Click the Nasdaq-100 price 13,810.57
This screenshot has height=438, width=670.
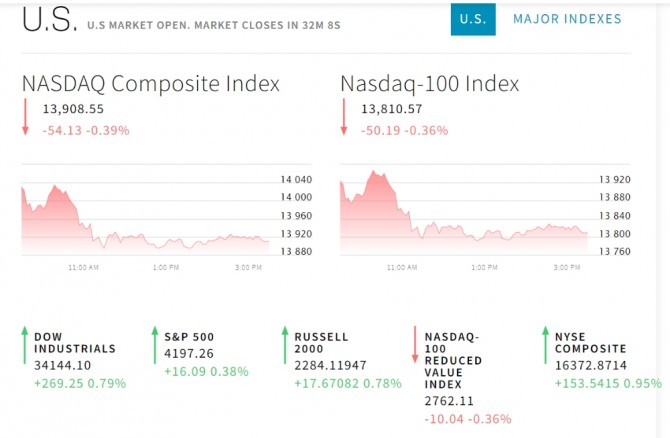coord(391,109)
